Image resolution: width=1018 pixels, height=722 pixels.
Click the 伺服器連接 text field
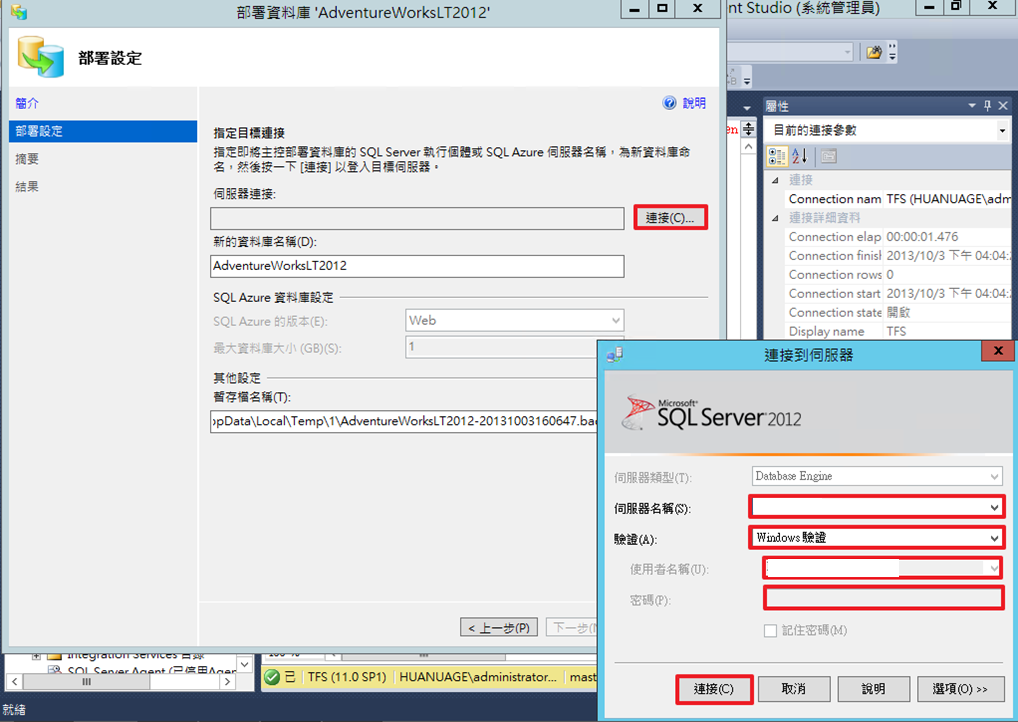[x=417, y=218]
